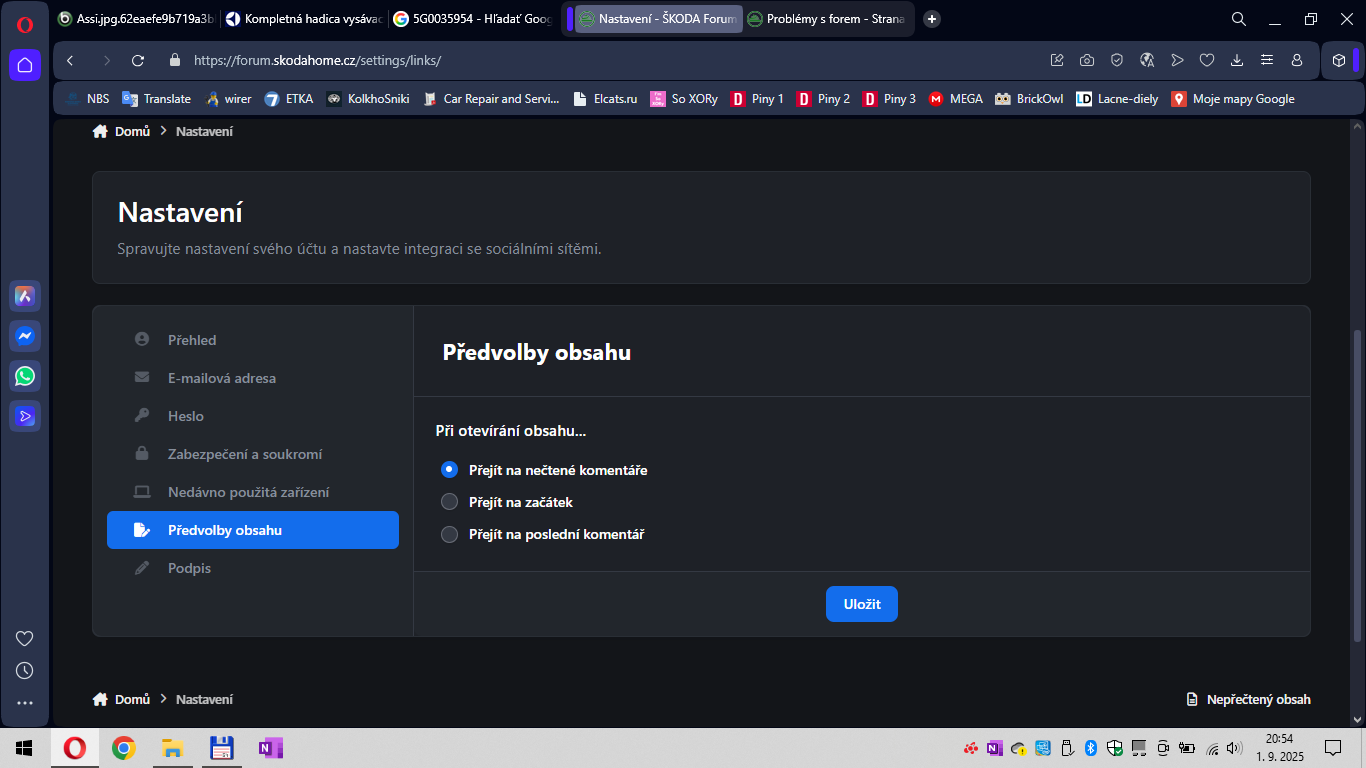The width and height of the screenshot is (1366, 768).
Task: Open the Heslo settings section
Action: (x=253, y=416)
